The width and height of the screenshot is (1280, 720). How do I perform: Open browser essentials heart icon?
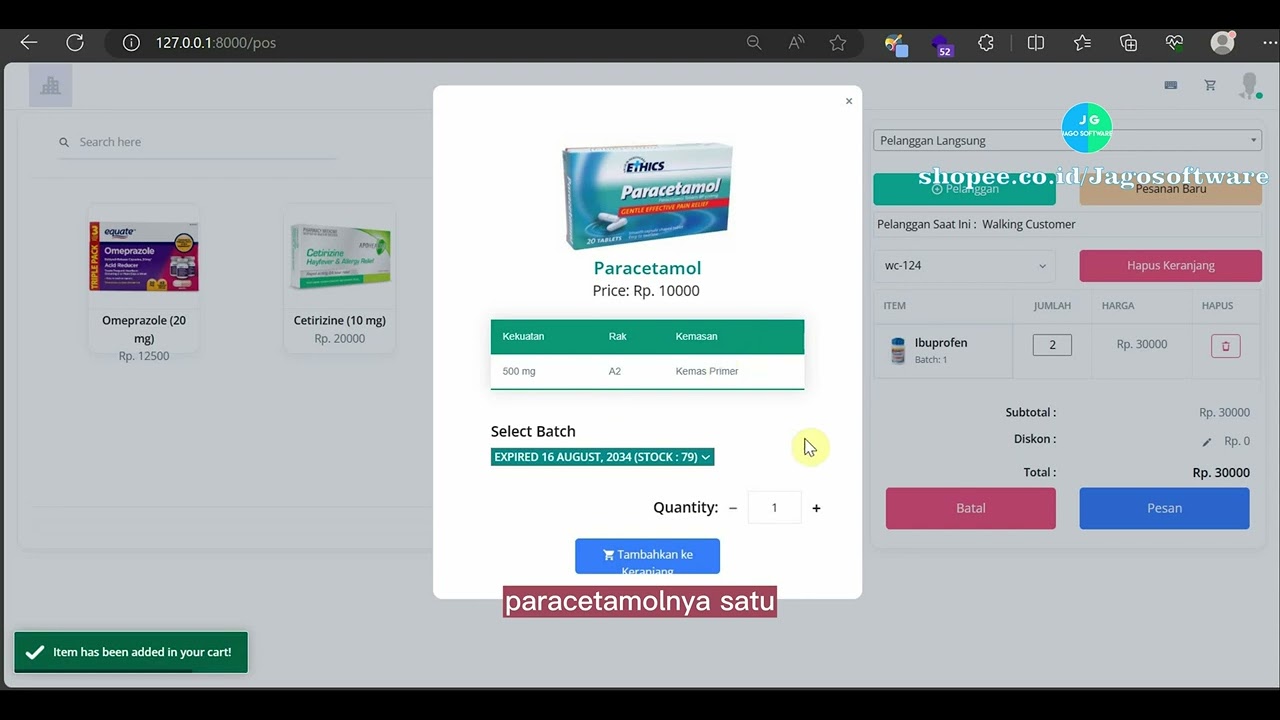[x=1174, y=42]
